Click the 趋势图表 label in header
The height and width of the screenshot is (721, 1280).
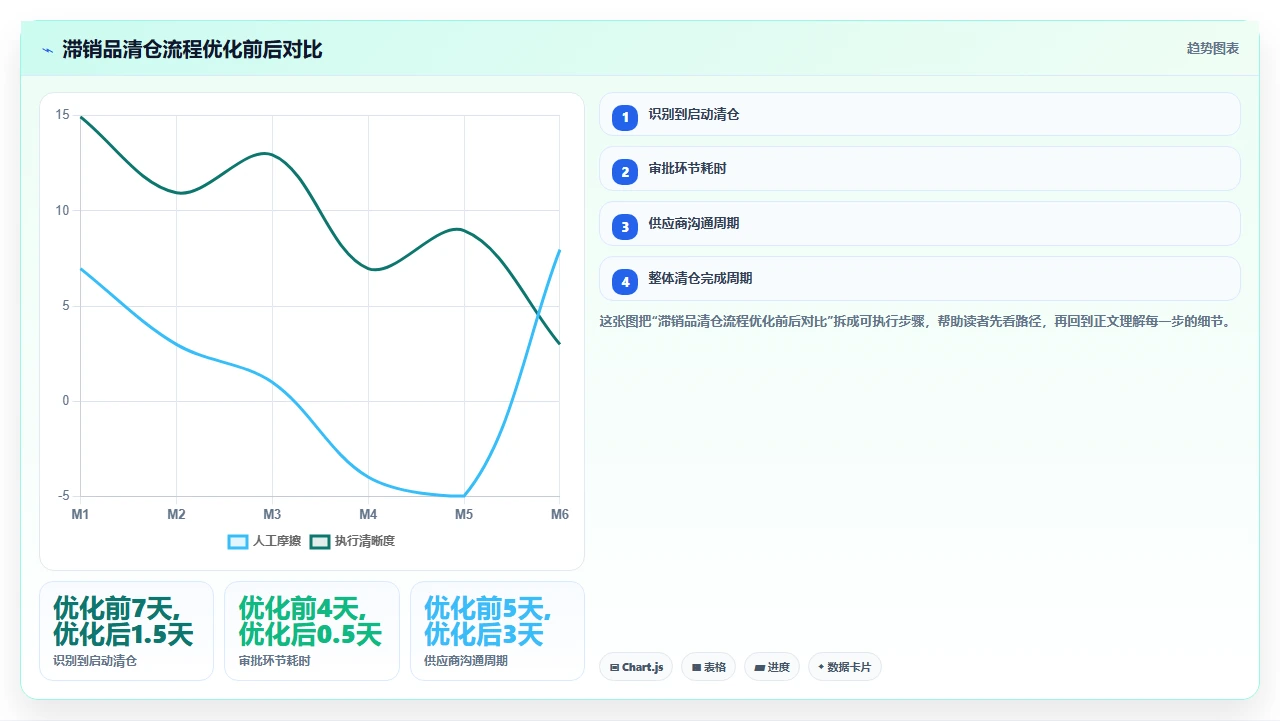click(x=1213, y=49)
